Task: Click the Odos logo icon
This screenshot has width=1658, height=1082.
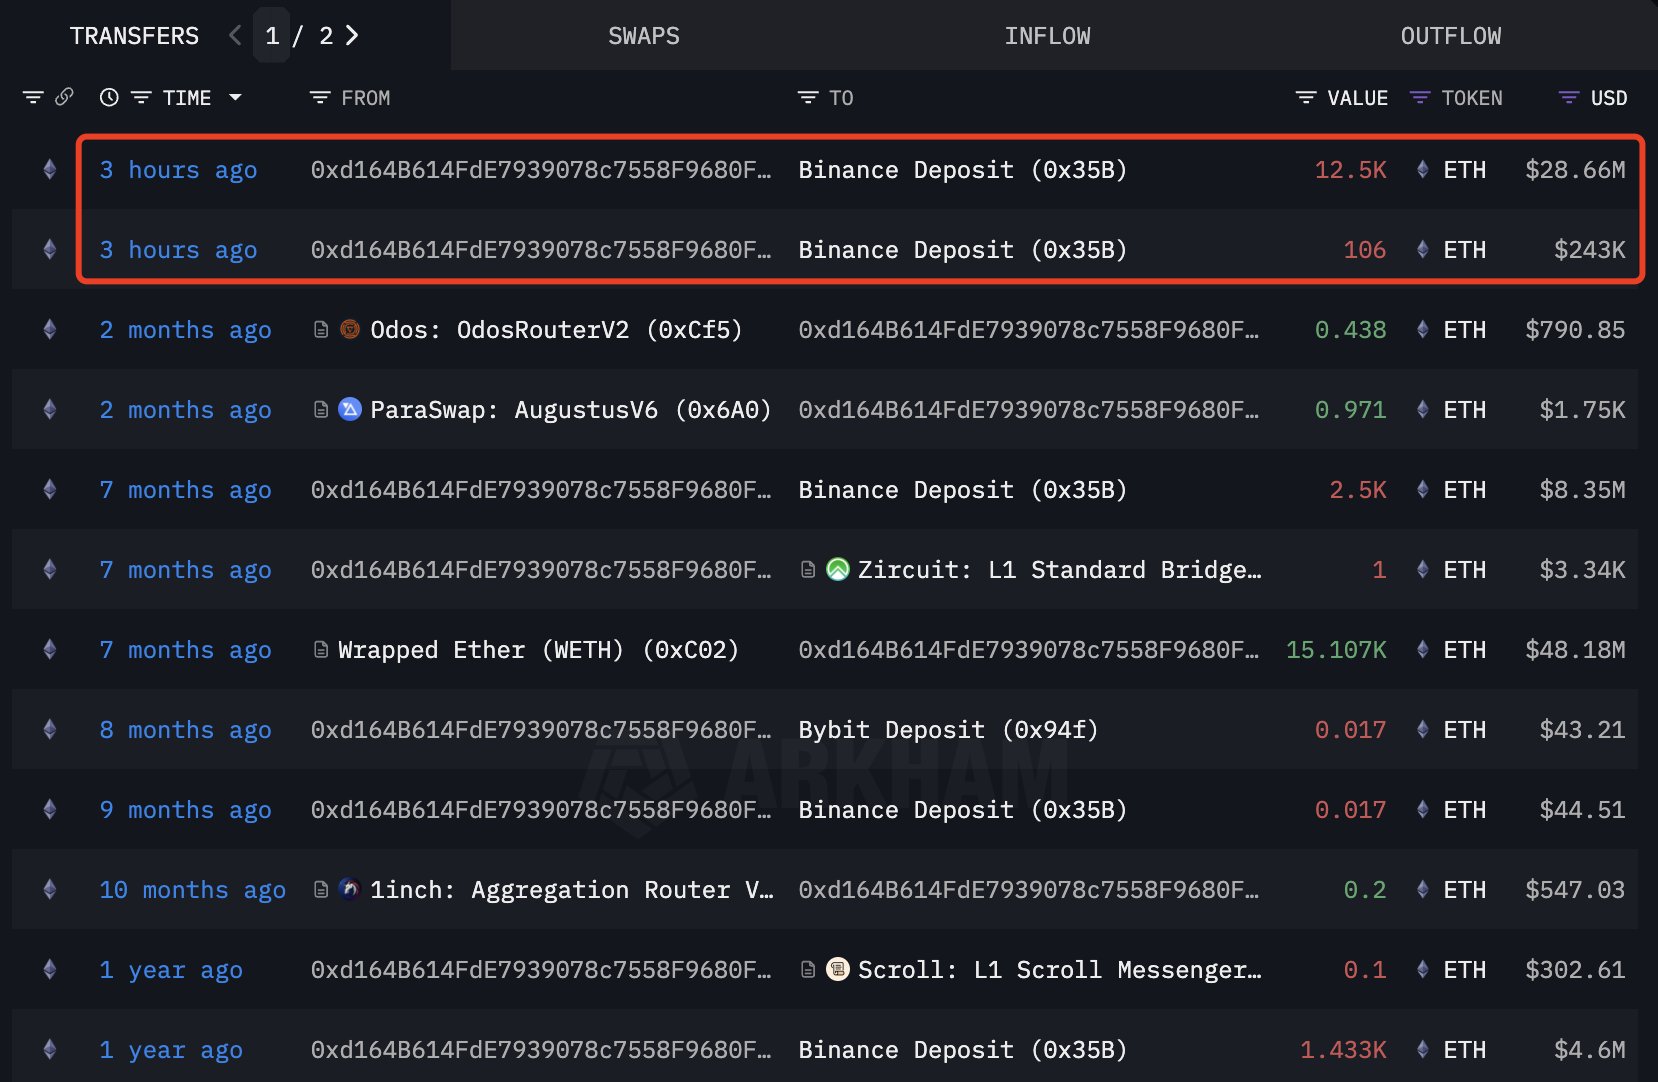Action: (350, 329)
